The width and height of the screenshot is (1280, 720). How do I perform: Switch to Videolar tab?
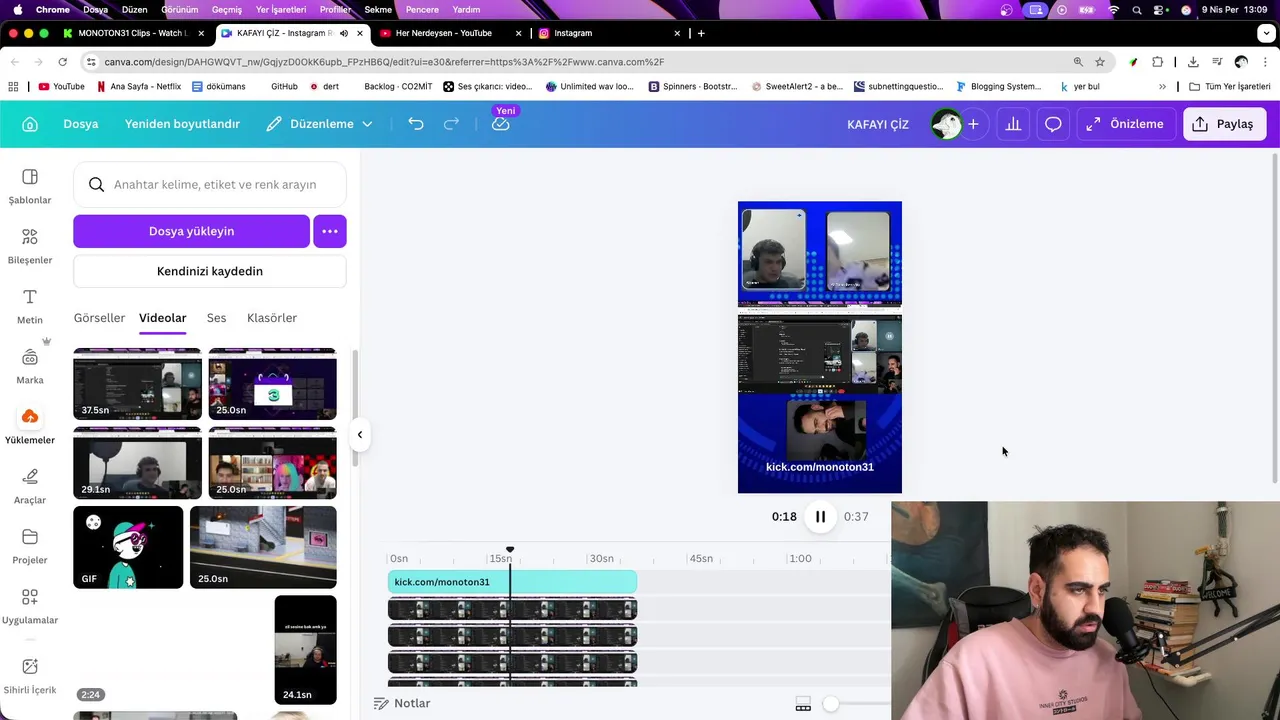click(163, 318)
